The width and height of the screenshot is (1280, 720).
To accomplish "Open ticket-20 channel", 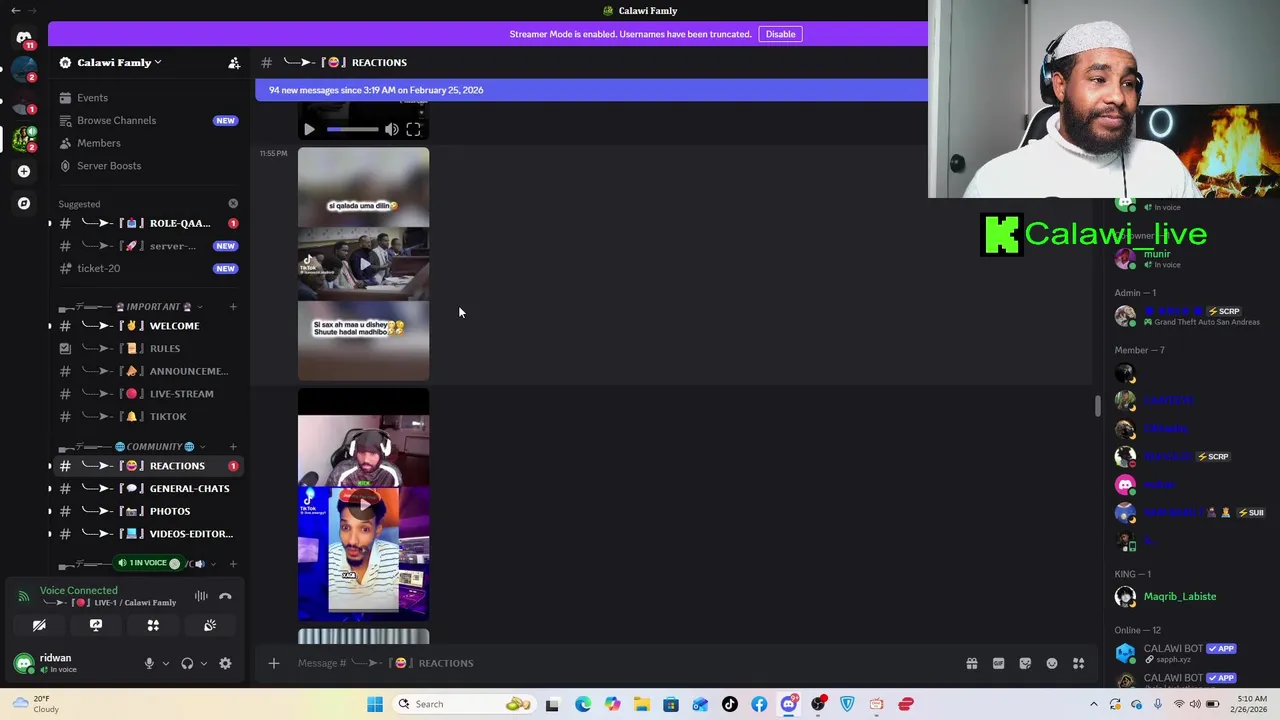I will (x=148, y=268).
